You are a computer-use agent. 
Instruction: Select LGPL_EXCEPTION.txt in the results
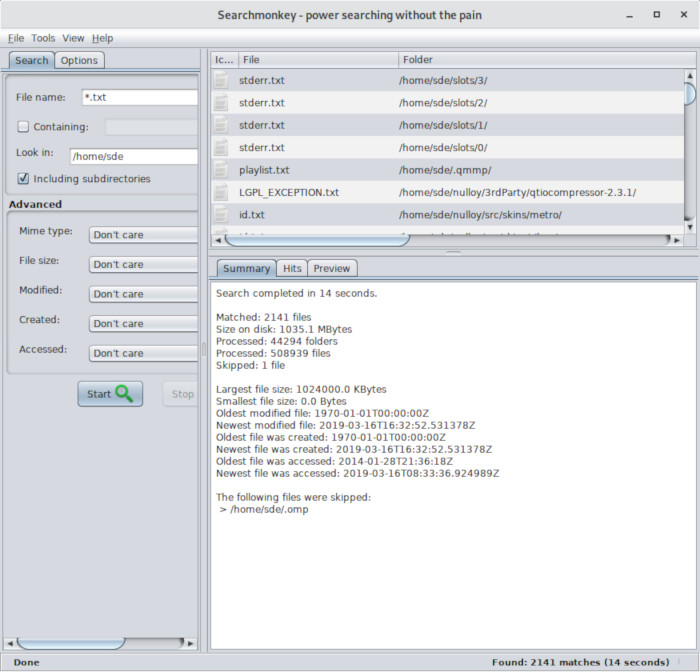[x=289, y=192]
